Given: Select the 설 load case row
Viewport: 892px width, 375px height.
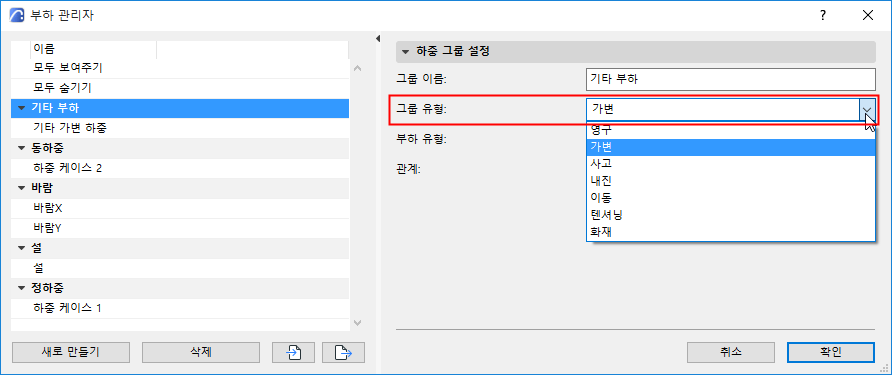Looking at the screenshot, I should pyautogui.click(x=180, y=268).
